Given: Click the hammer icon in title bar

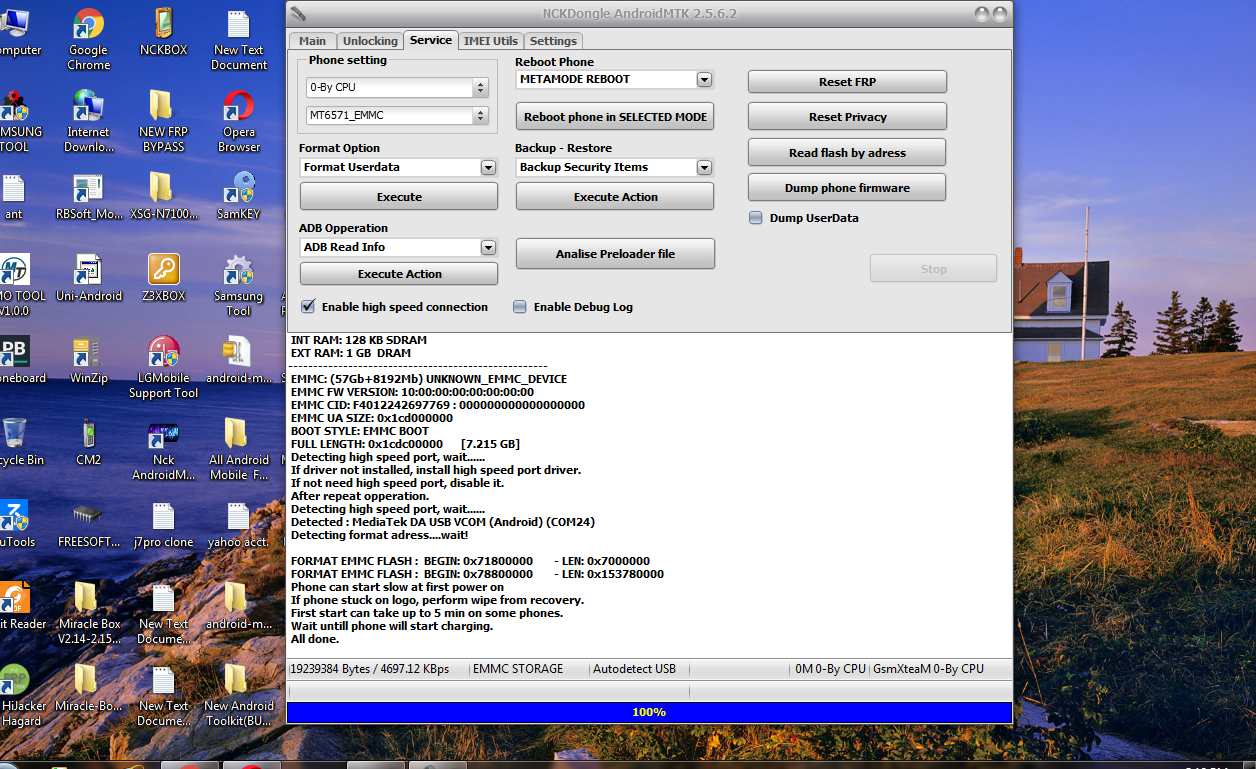Looking at the screenshot, I should click(298, 12).
